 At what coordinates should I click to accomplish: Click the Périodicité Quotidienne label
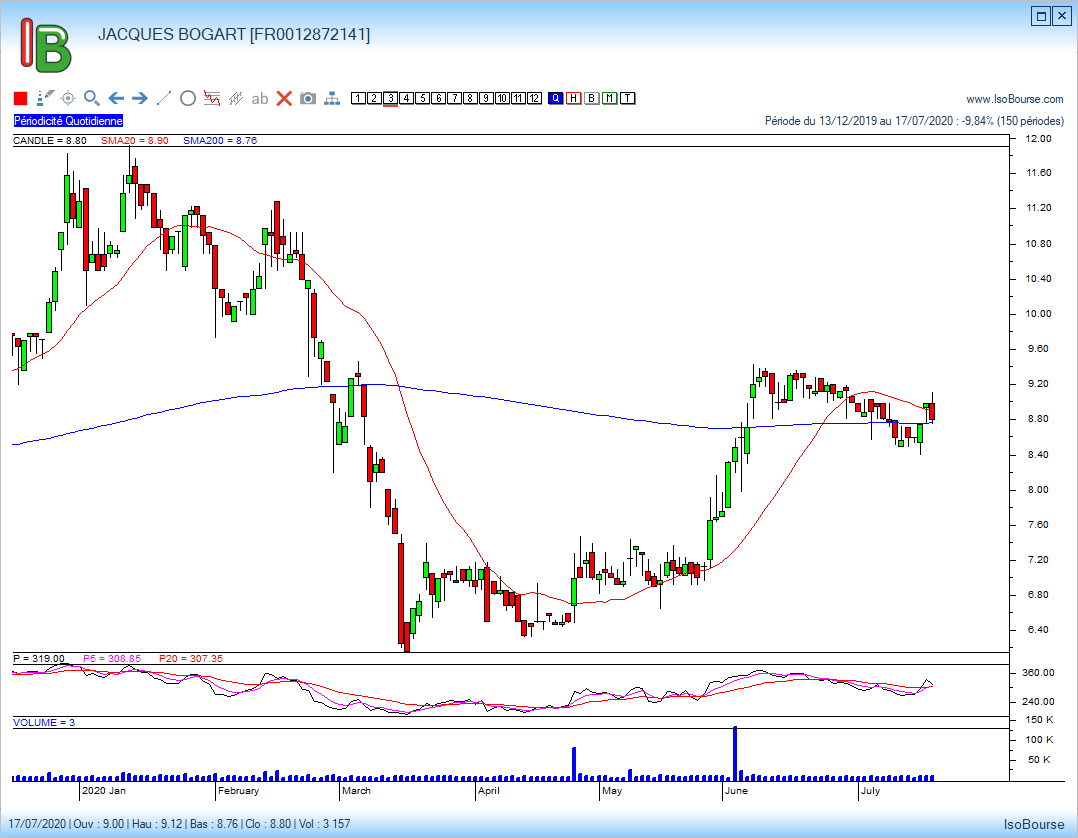[68, 121]
